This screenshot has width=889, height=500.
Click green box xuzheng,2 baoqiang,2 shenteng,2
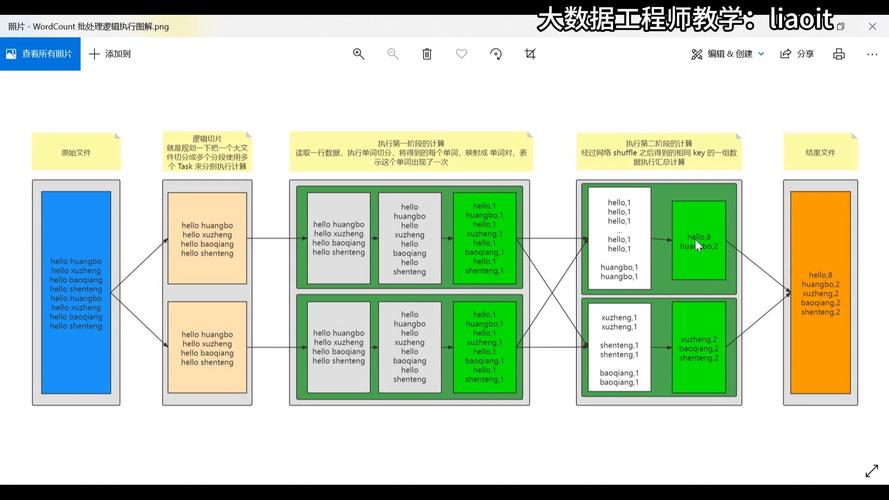pos(698,347)
